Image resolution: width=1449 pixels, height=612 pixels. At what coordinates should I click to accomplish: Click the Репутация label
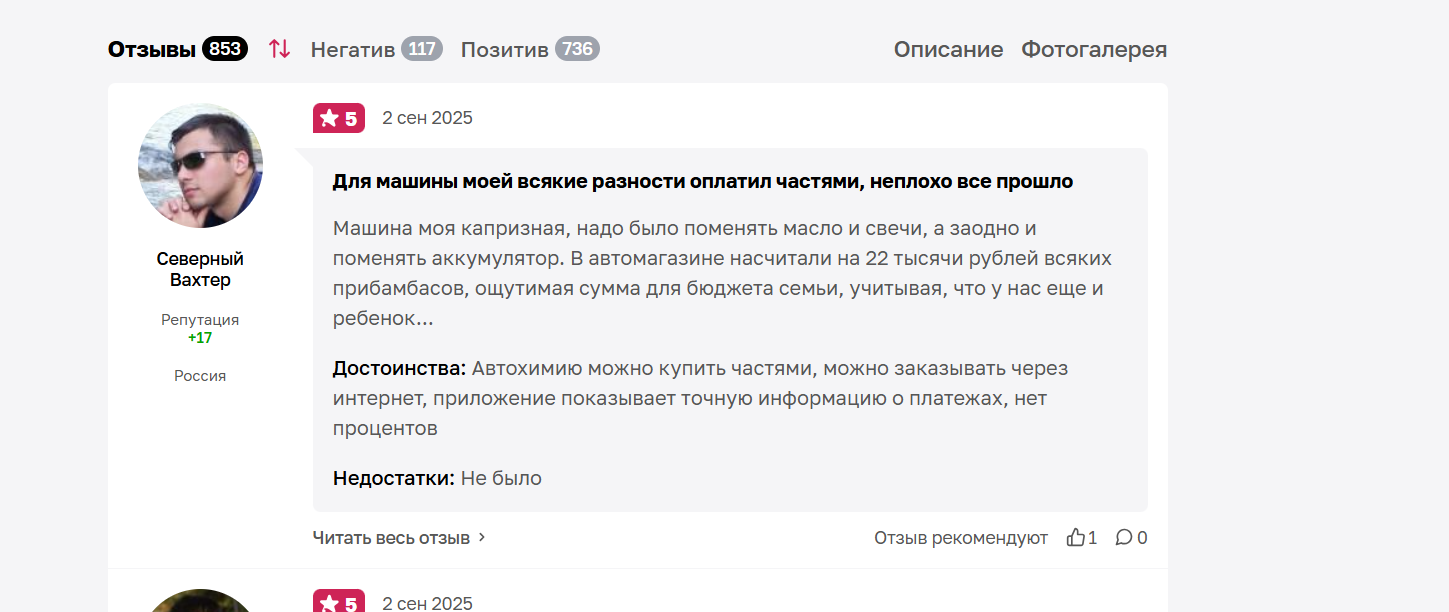[x=200, y=320]
